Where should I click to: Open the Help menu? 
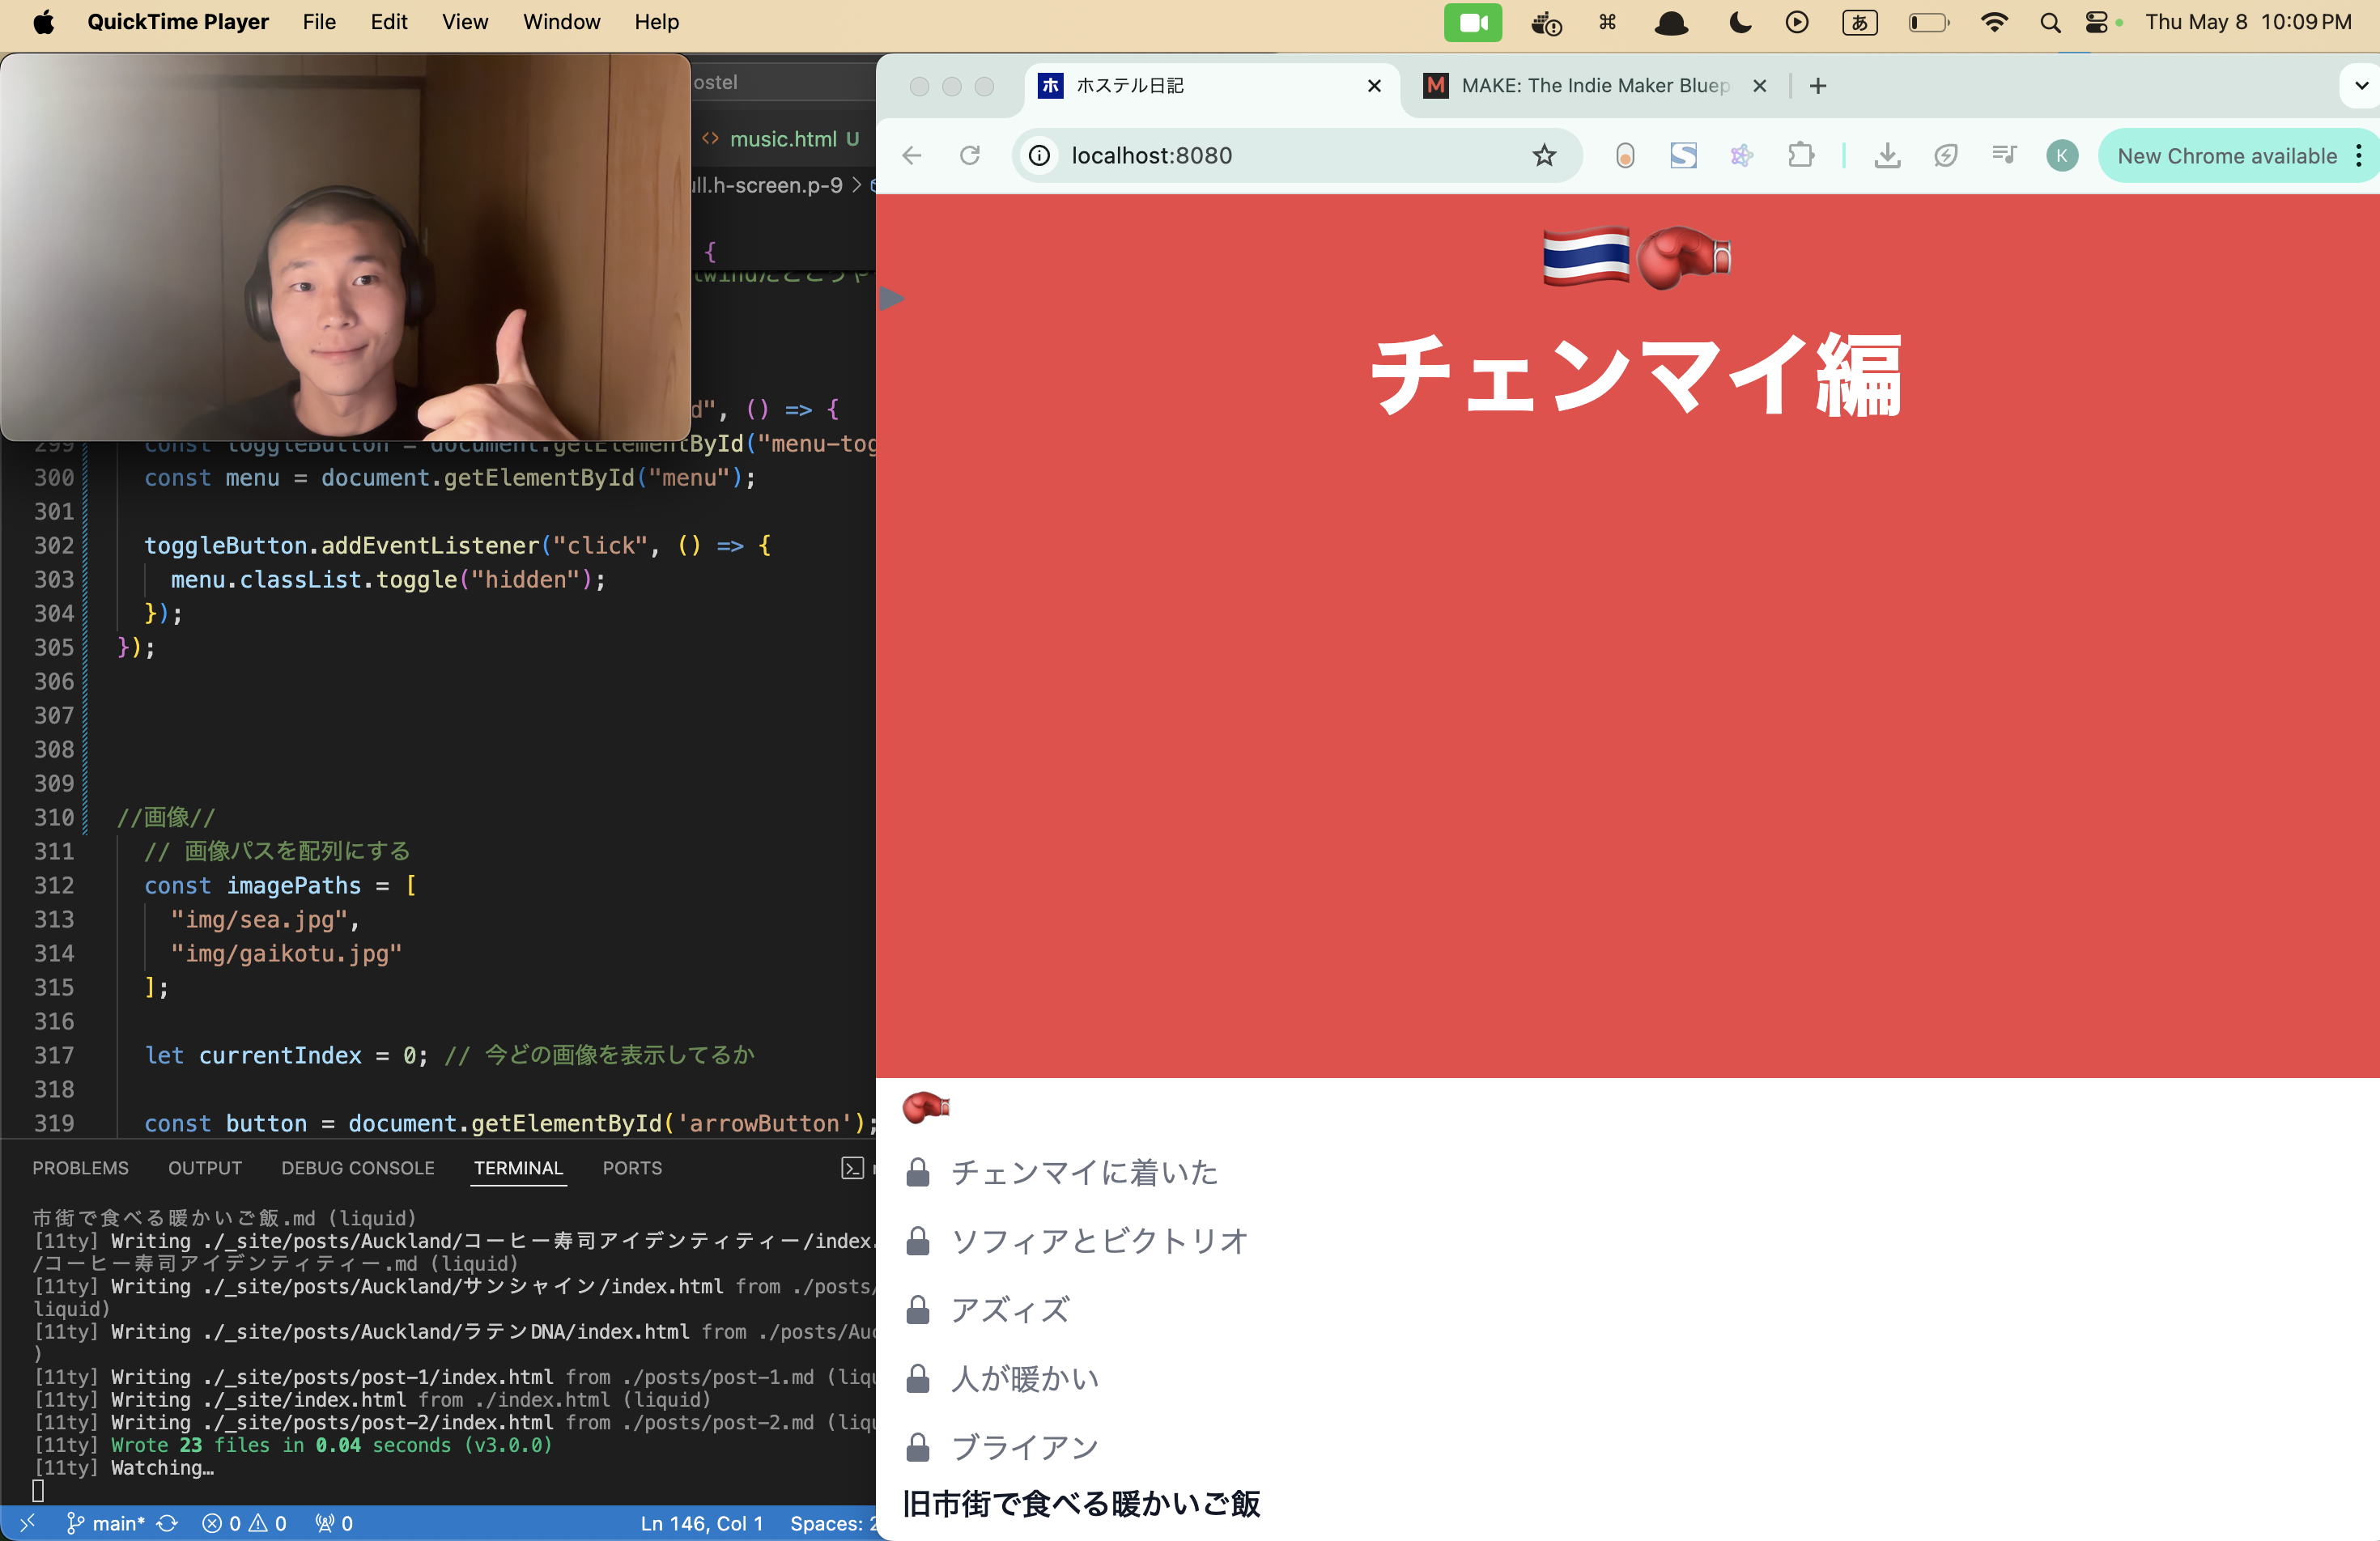pos(656,22)
